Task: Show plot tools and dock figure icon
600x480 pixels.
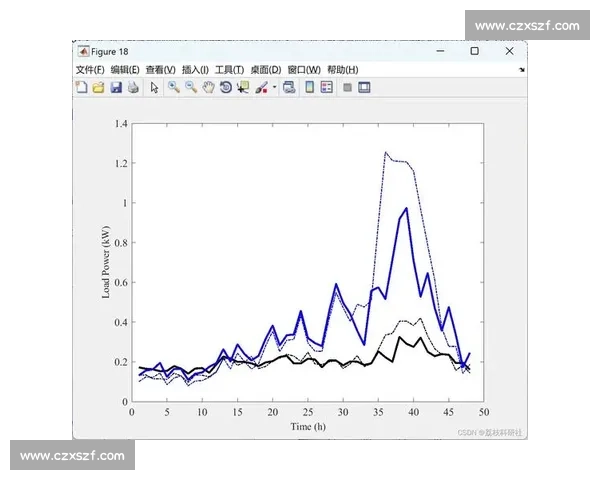Action: (x=364, y=87)
